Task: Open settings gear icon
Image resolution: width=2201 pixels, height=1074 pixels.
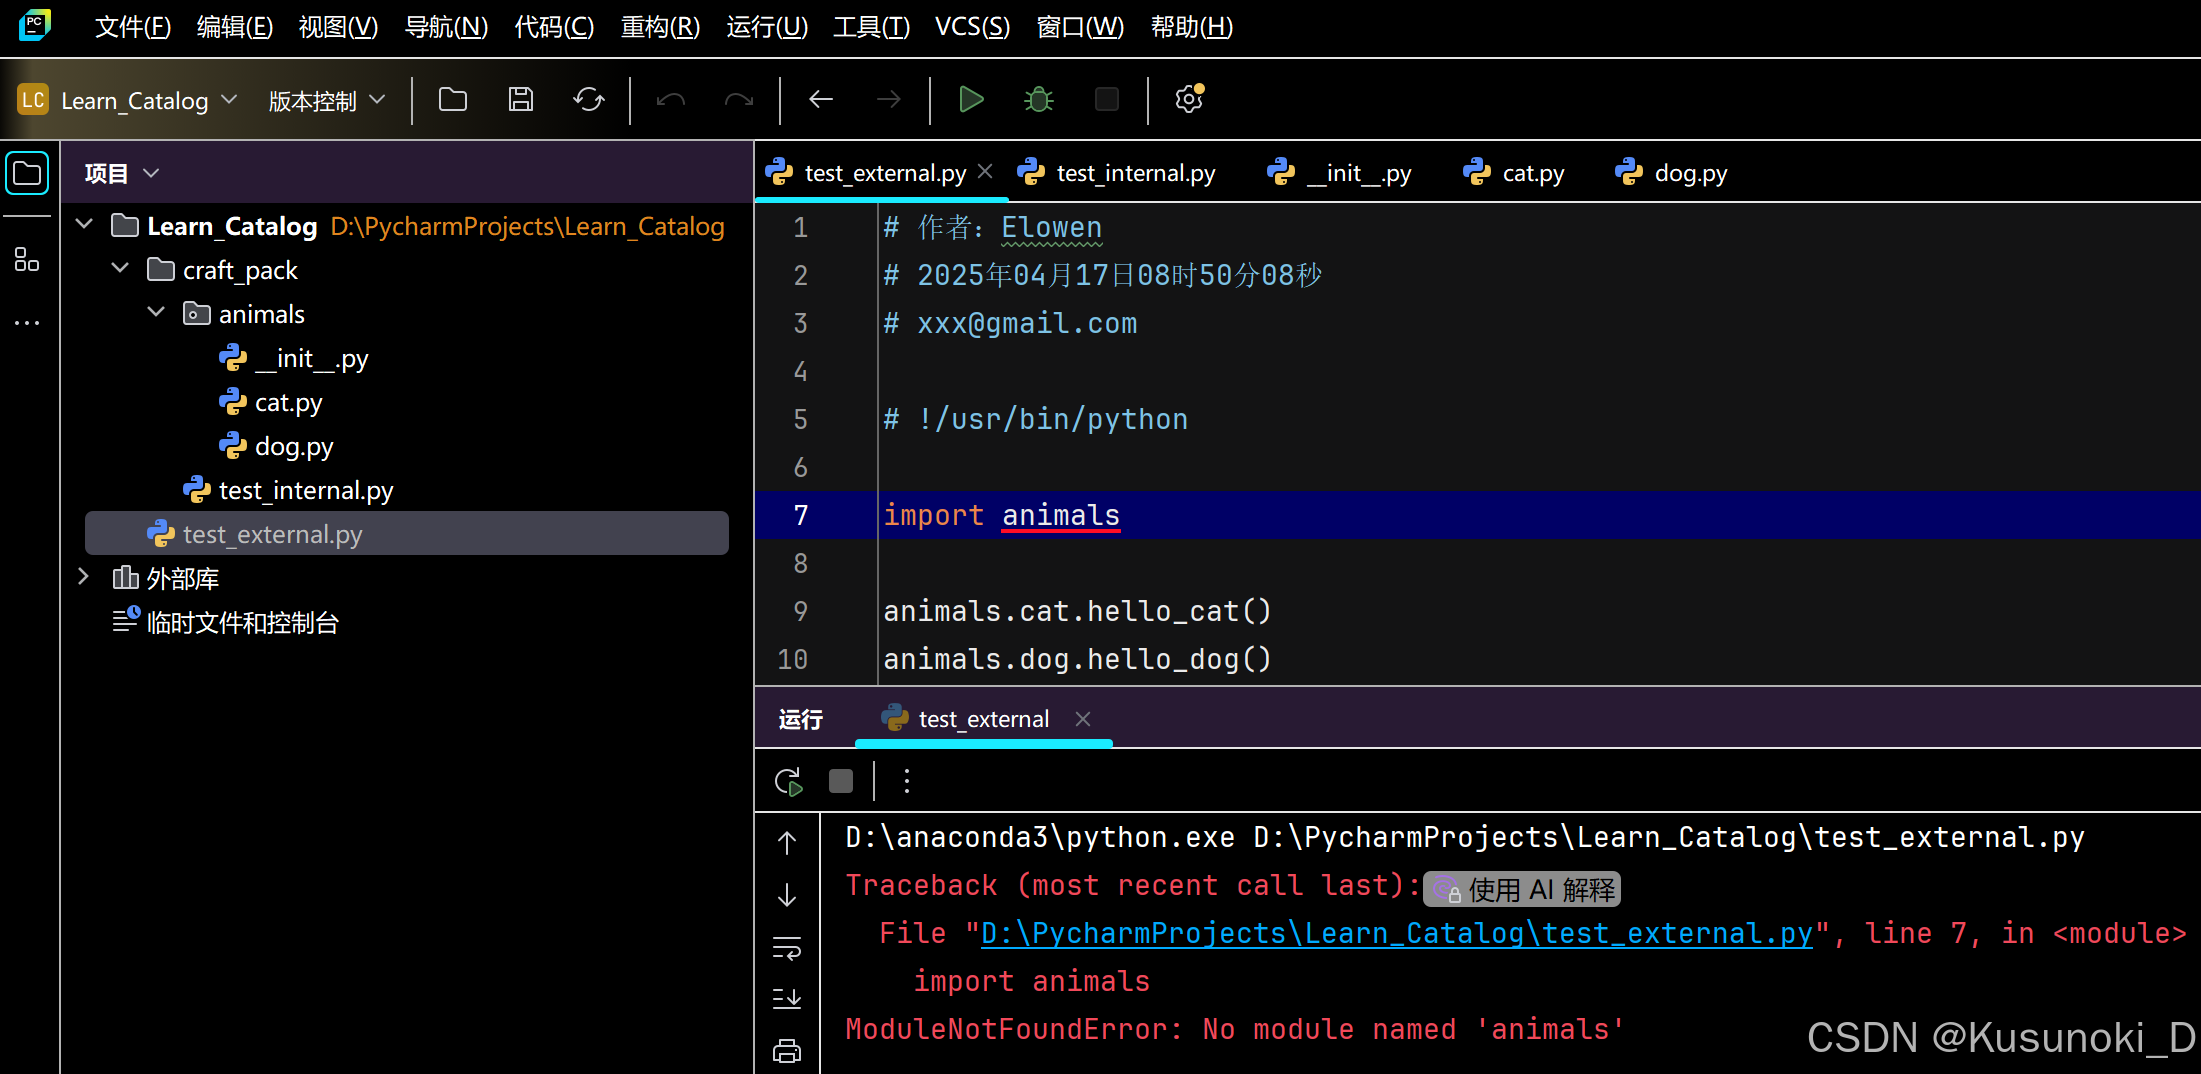Action: coord(1189,99)
